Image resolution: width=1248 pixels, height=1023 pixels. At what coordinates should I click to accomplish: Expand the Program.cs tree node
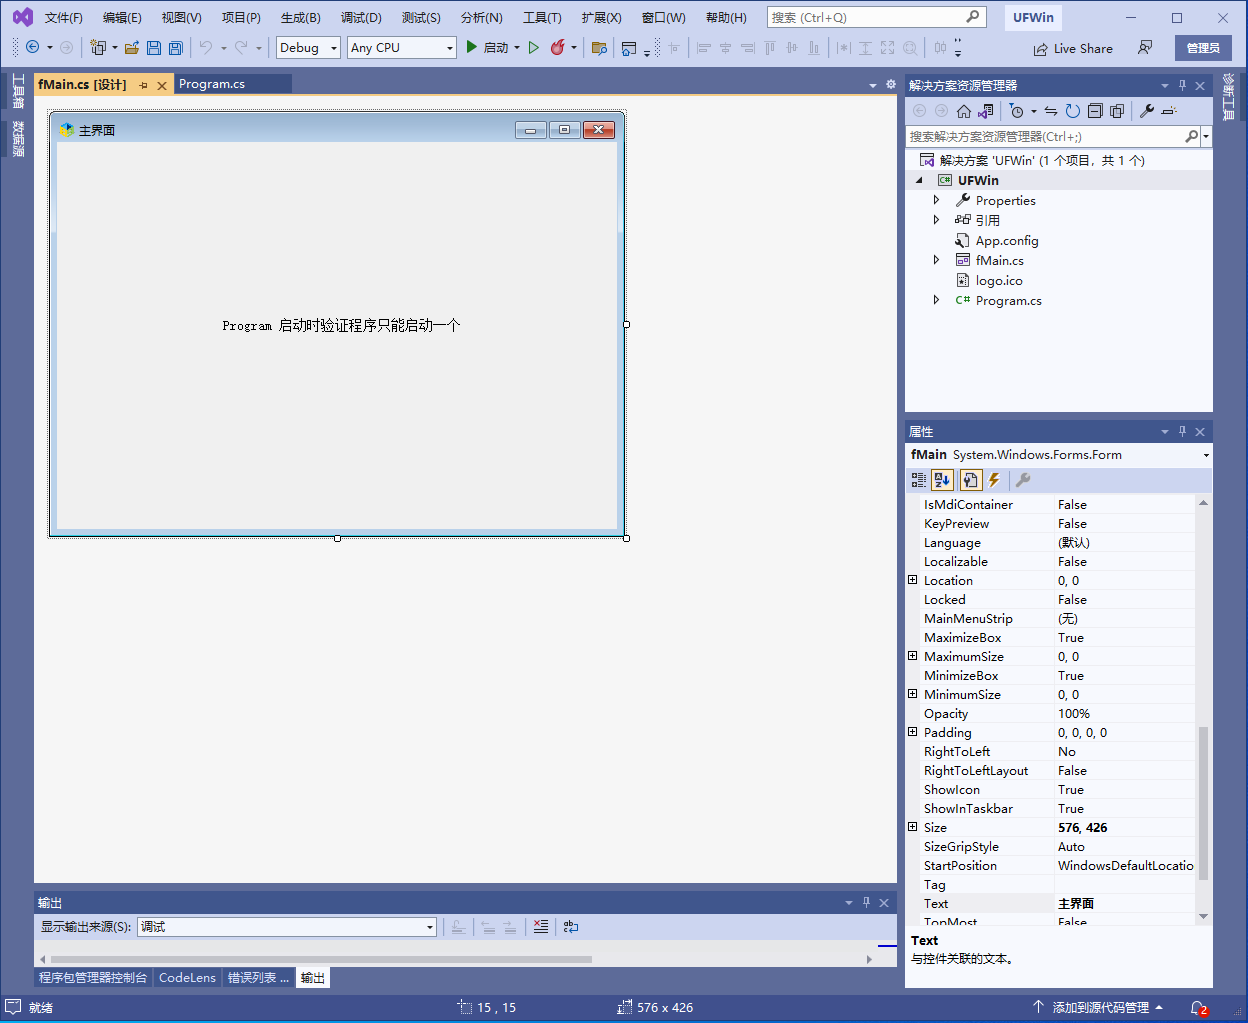click(937, 300)
